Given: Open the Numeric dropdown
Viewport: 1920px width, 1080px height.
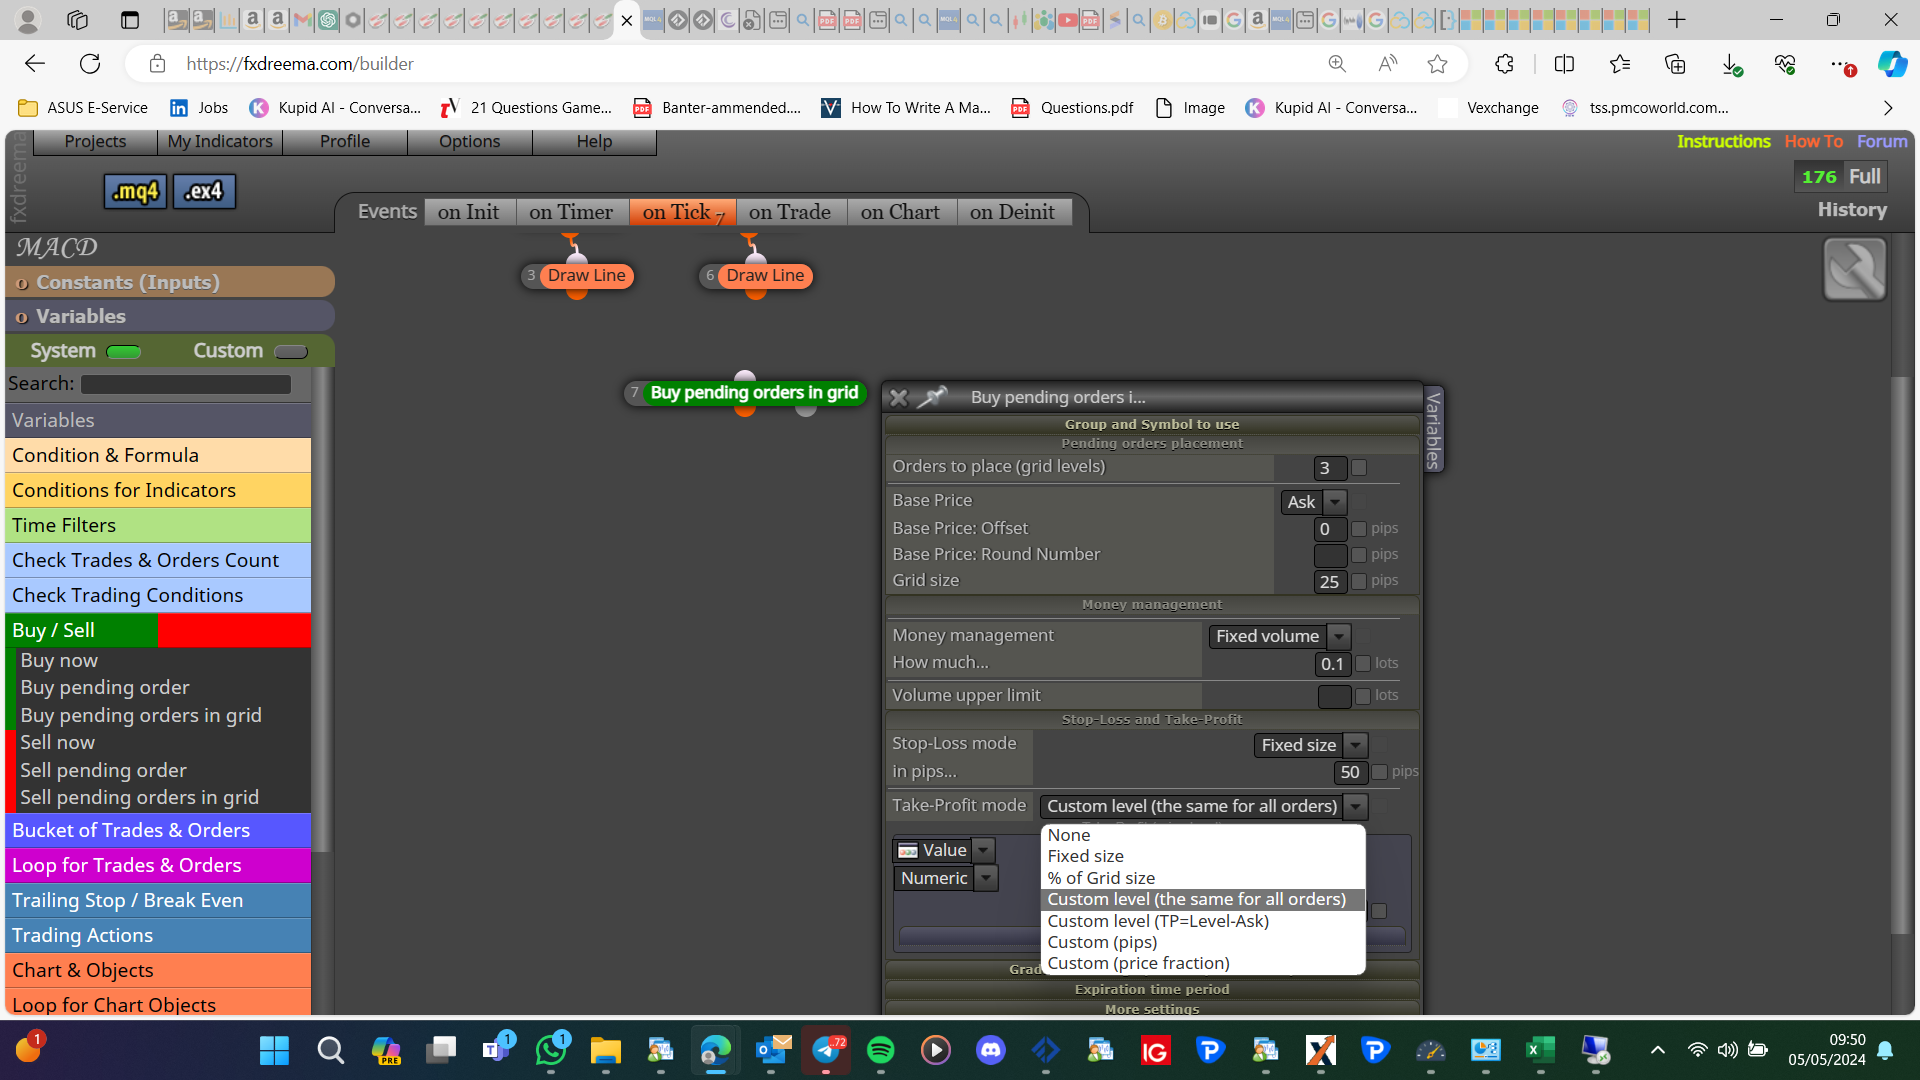Looking at the screenshot, I should (x=946, y=878).
